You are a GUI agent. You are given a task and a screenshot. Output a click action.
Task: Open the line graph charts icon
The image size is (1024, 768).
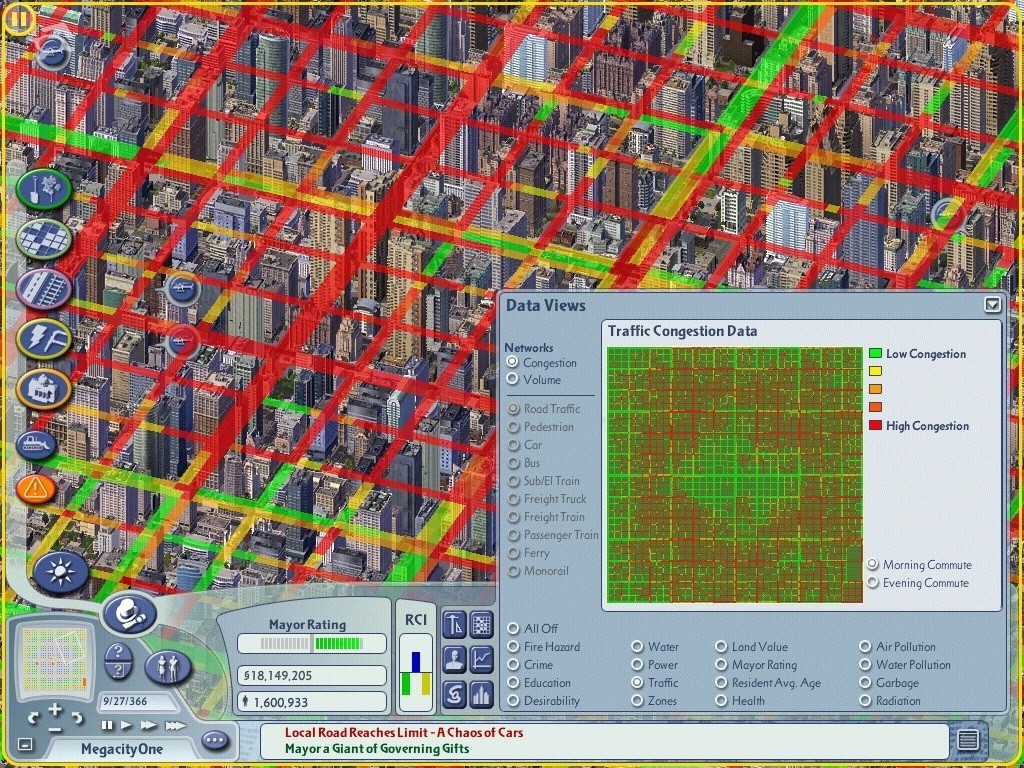pos(481,660)
